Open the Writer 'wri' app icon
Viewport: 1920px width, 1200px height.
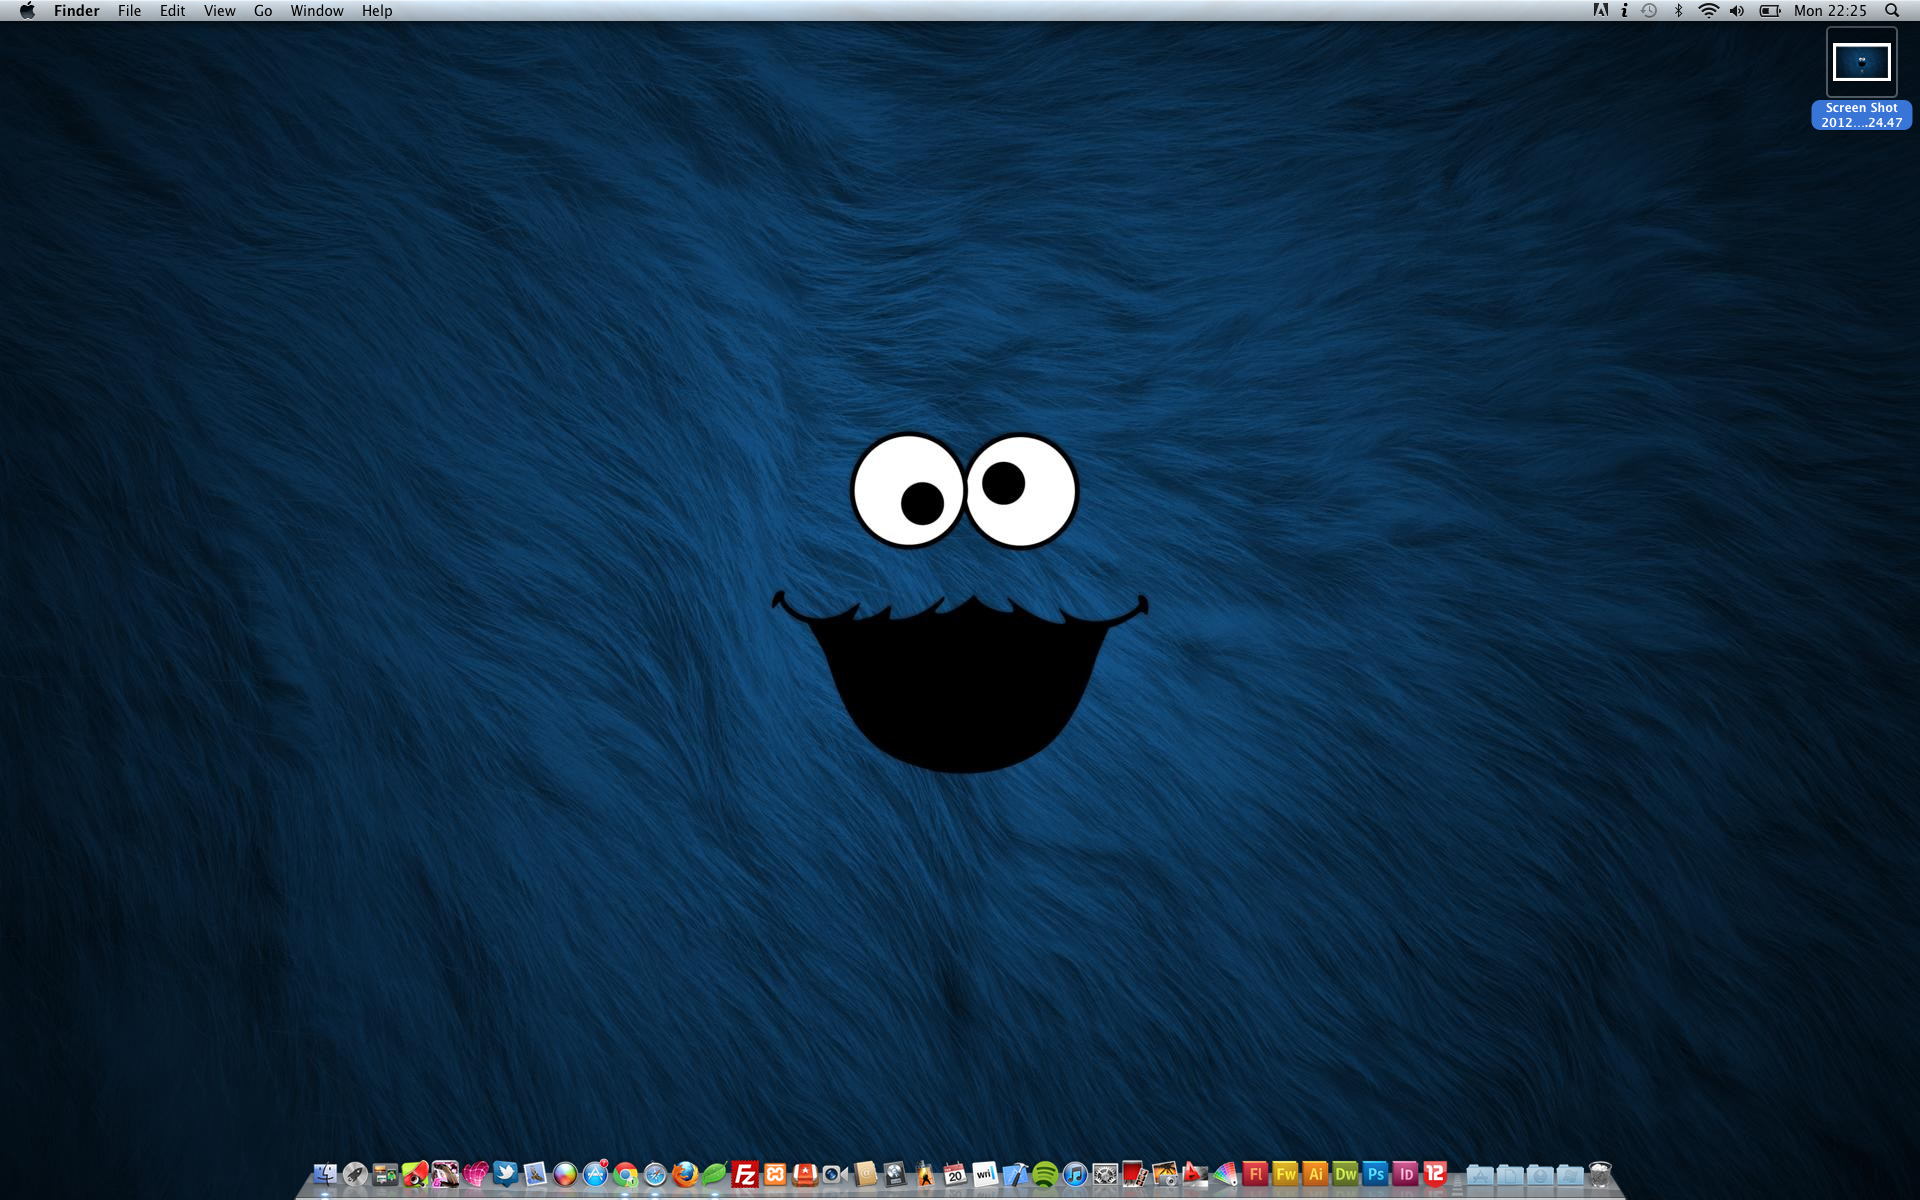(985, 1174)
